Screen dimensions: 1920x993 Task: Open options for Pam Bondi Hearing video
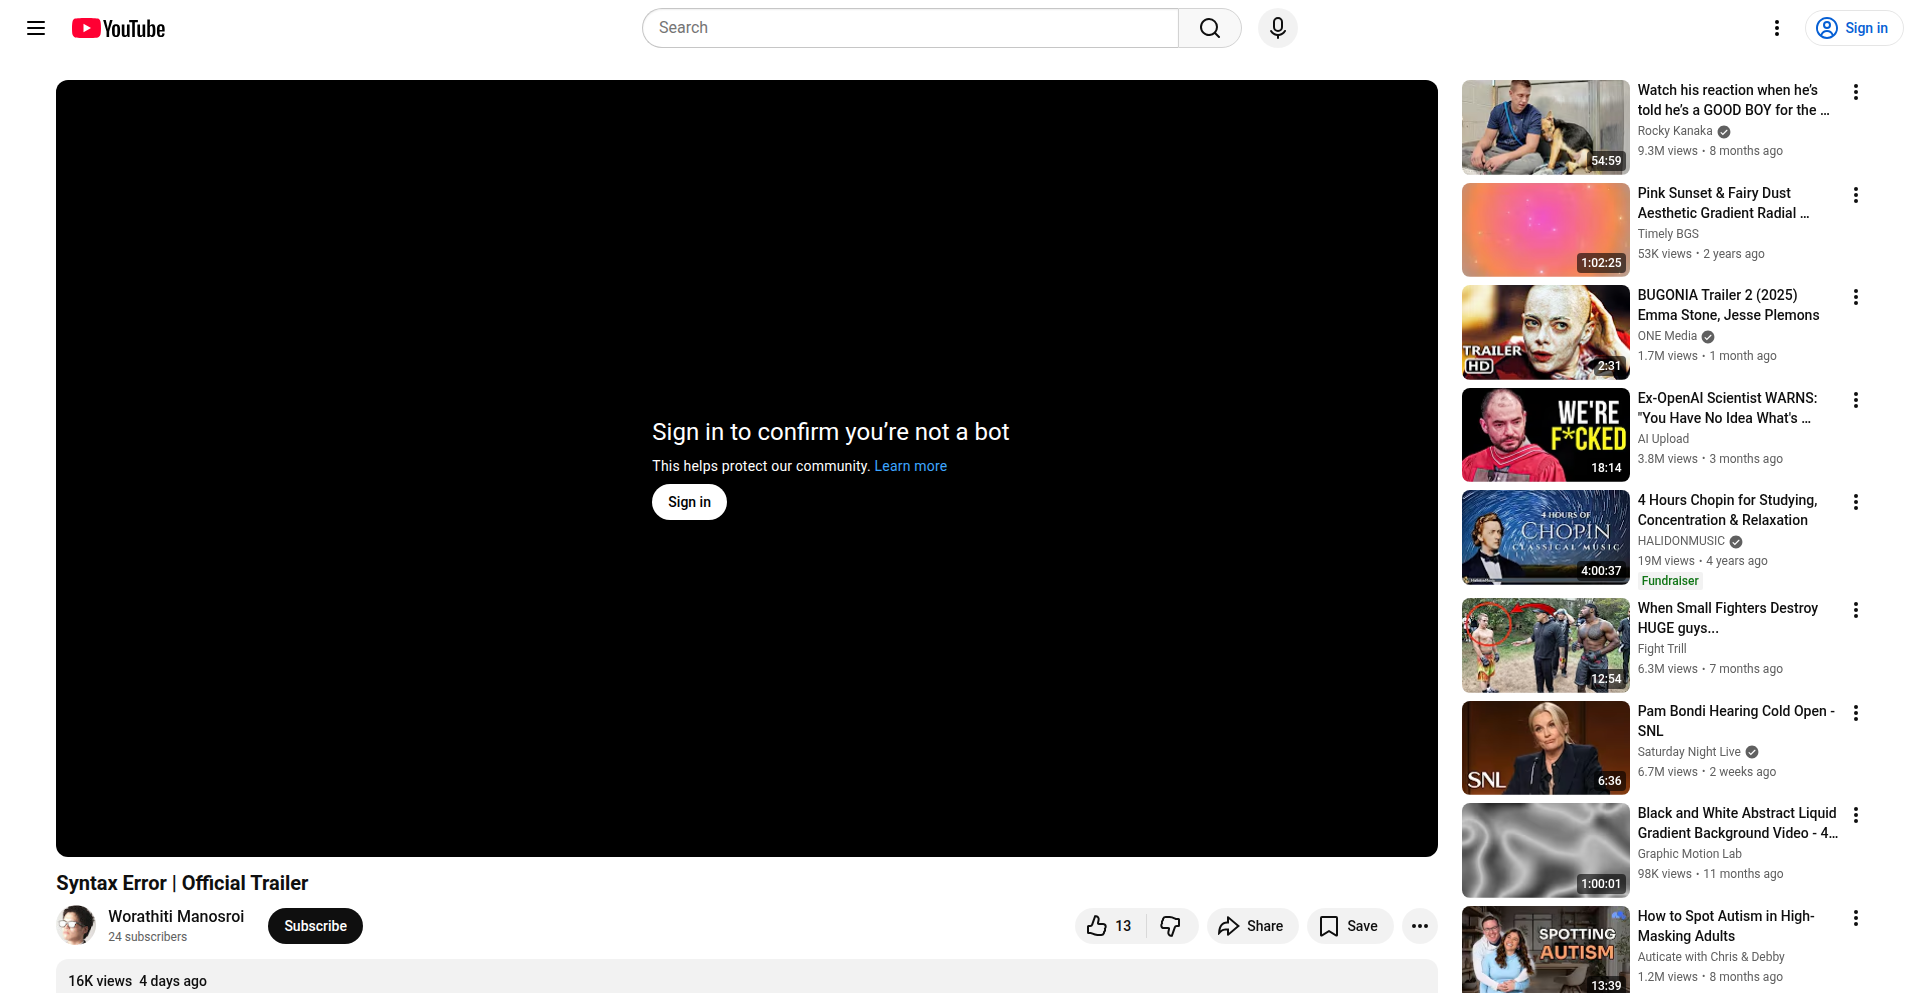(1856, 713)
